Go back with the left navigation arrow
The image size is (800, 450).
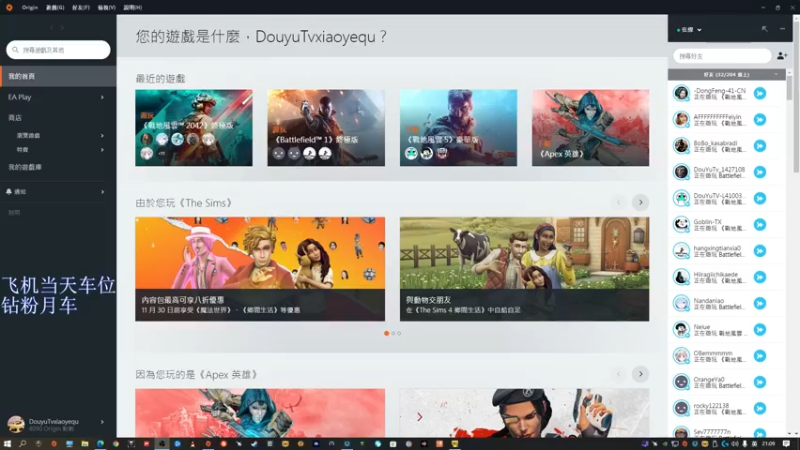(52, 28)
